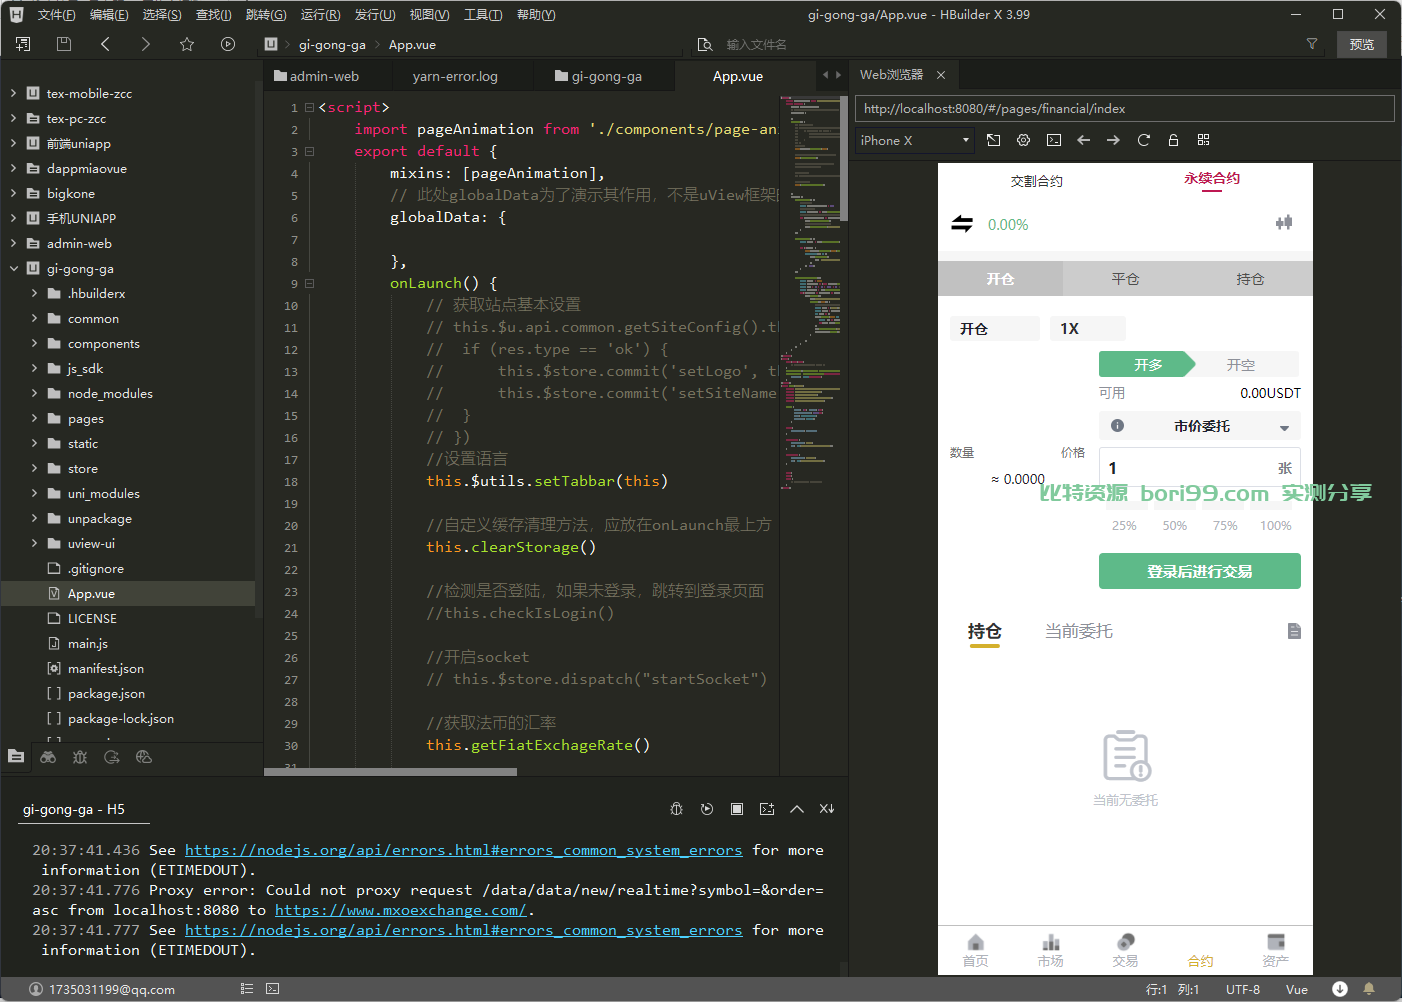
Task: Click the save file toolbar icon
Action: (x=64, y=44)
